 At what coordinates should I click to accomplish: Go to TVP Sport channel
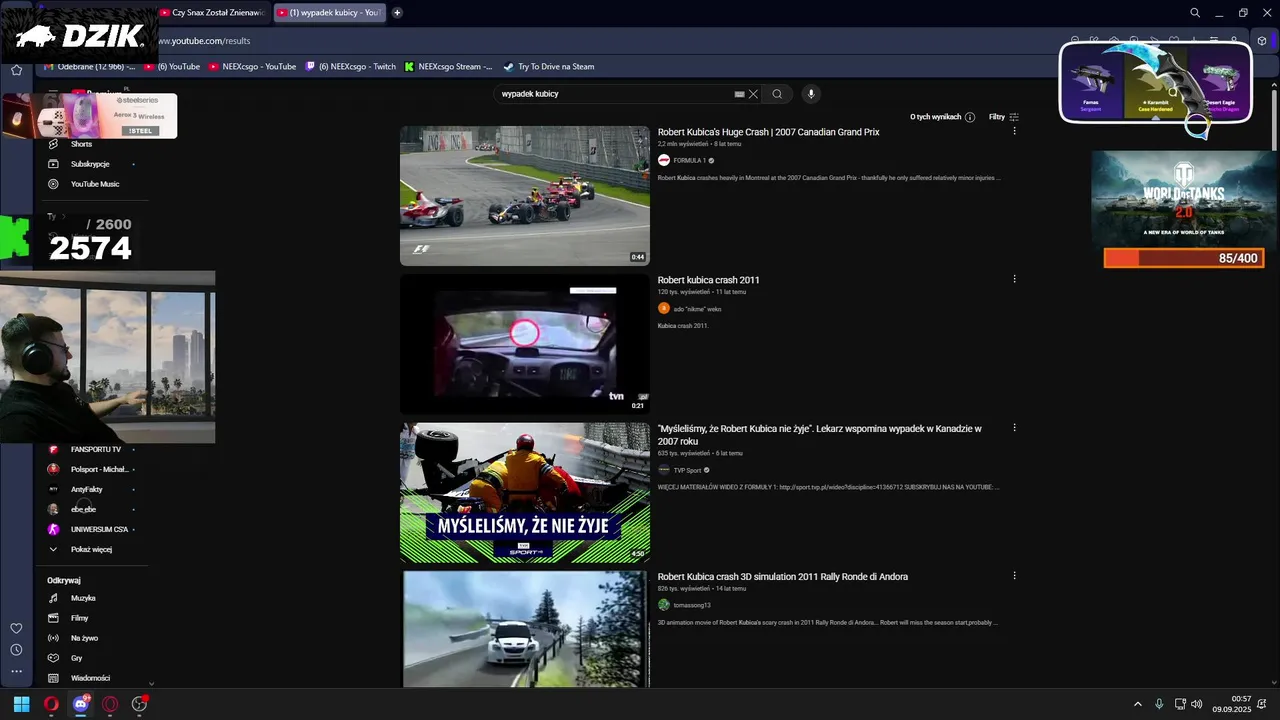(x=687, y=470)
